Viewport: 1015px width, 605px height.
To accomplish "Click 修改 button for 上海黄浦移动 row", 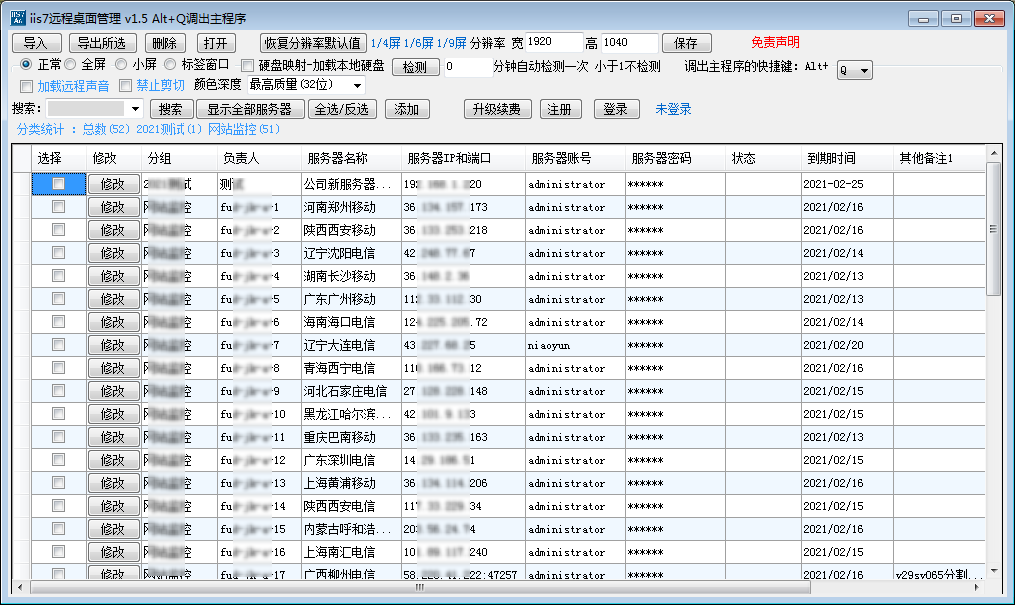I will pyautogui.click(x=113, y=483).
